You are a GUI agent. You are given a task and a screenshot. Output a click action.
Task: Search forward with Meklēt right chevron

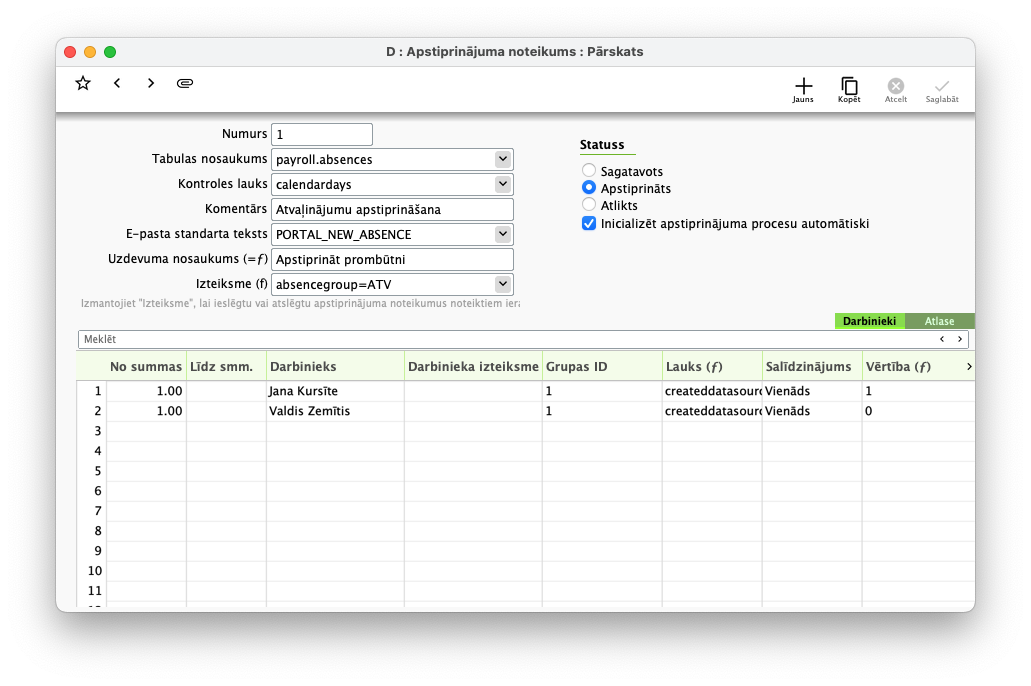(960, 339)
